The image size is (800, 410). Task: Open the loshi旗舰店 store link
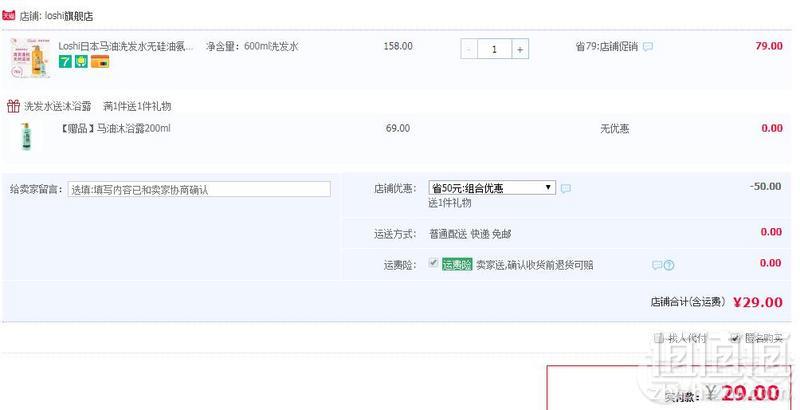[69, 16]
